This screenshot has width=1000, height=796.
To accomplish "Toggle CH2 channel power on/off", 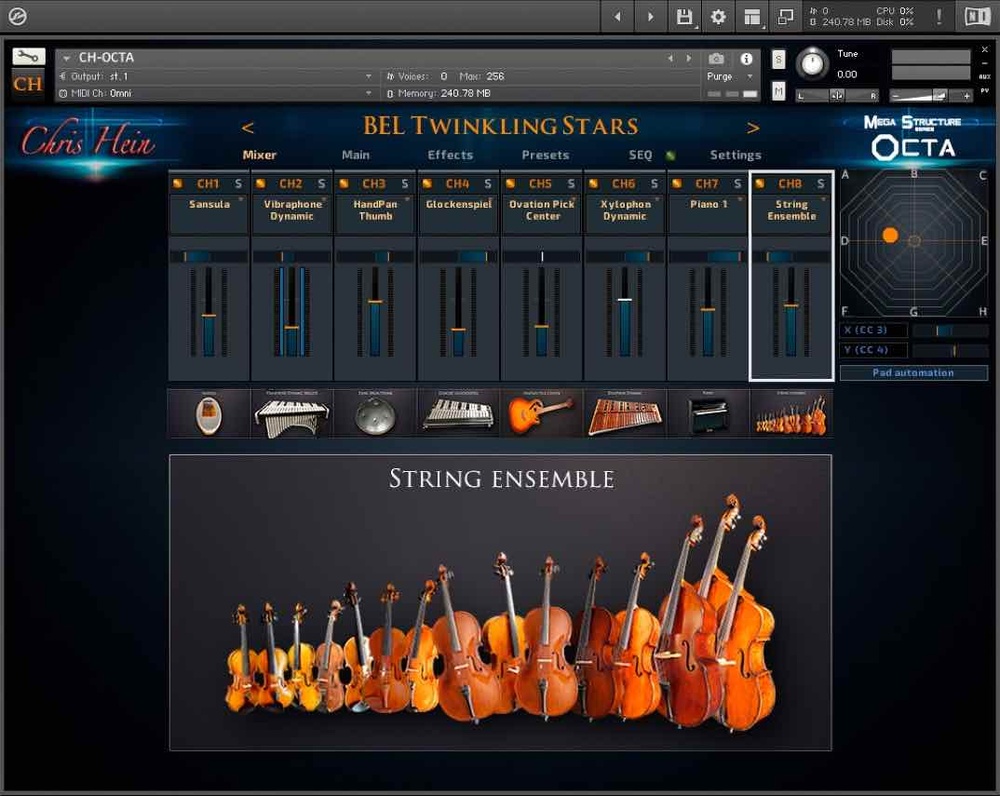I will [261, 184].
